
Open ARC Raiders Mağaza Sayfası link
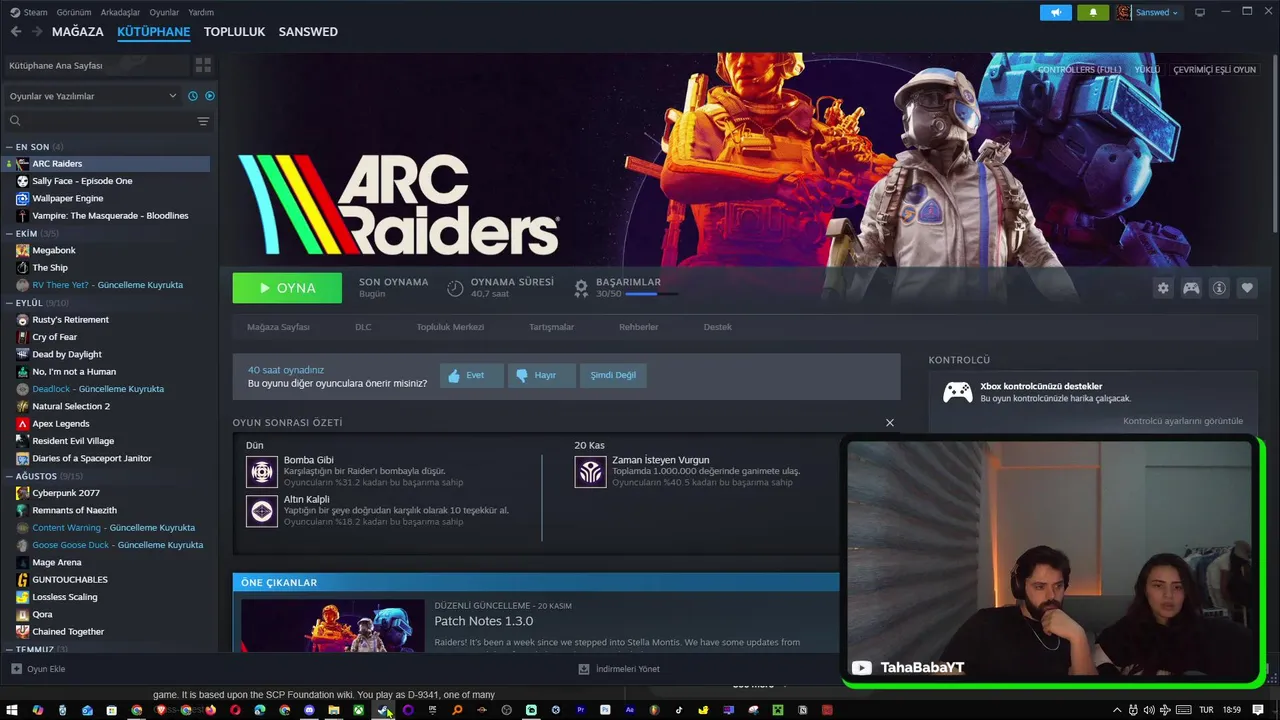click(278, 327)
